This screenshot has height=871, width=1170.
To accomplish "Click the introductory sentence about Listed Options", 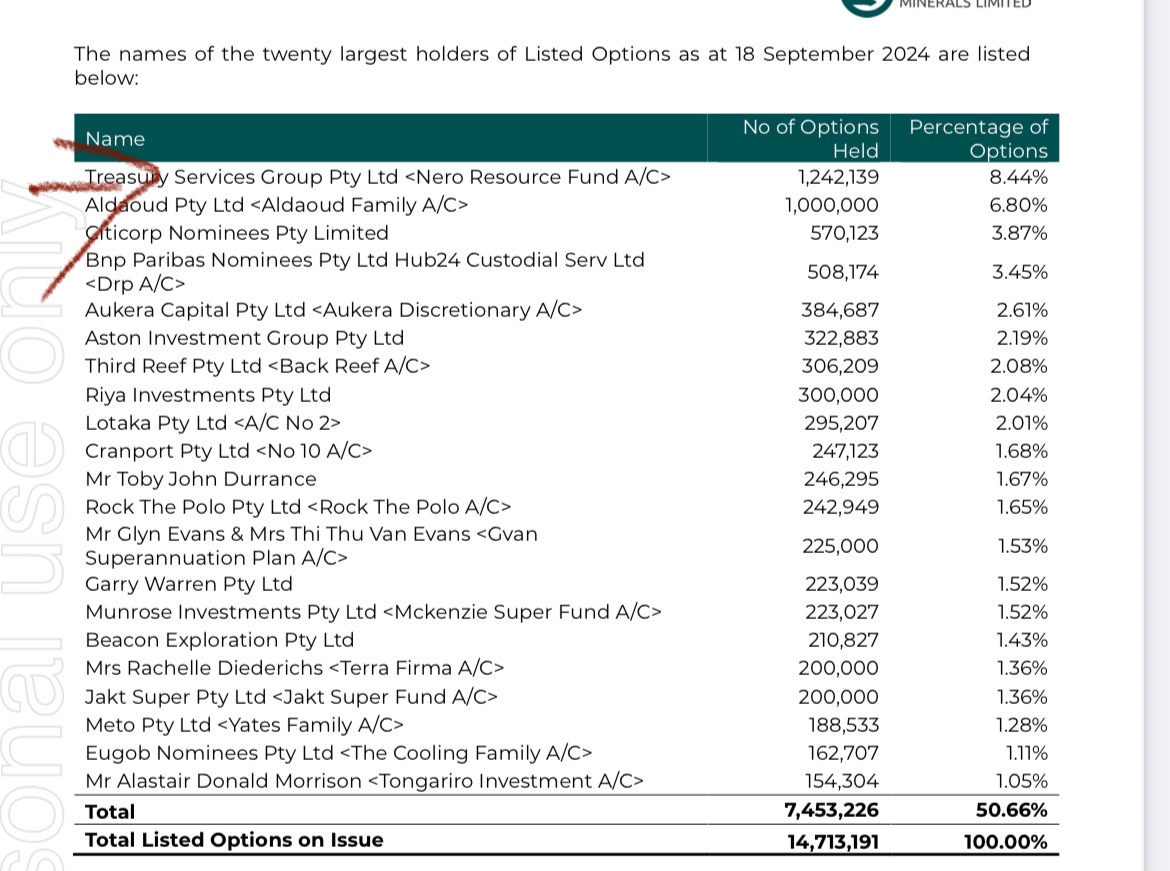I will pos(552,66).
